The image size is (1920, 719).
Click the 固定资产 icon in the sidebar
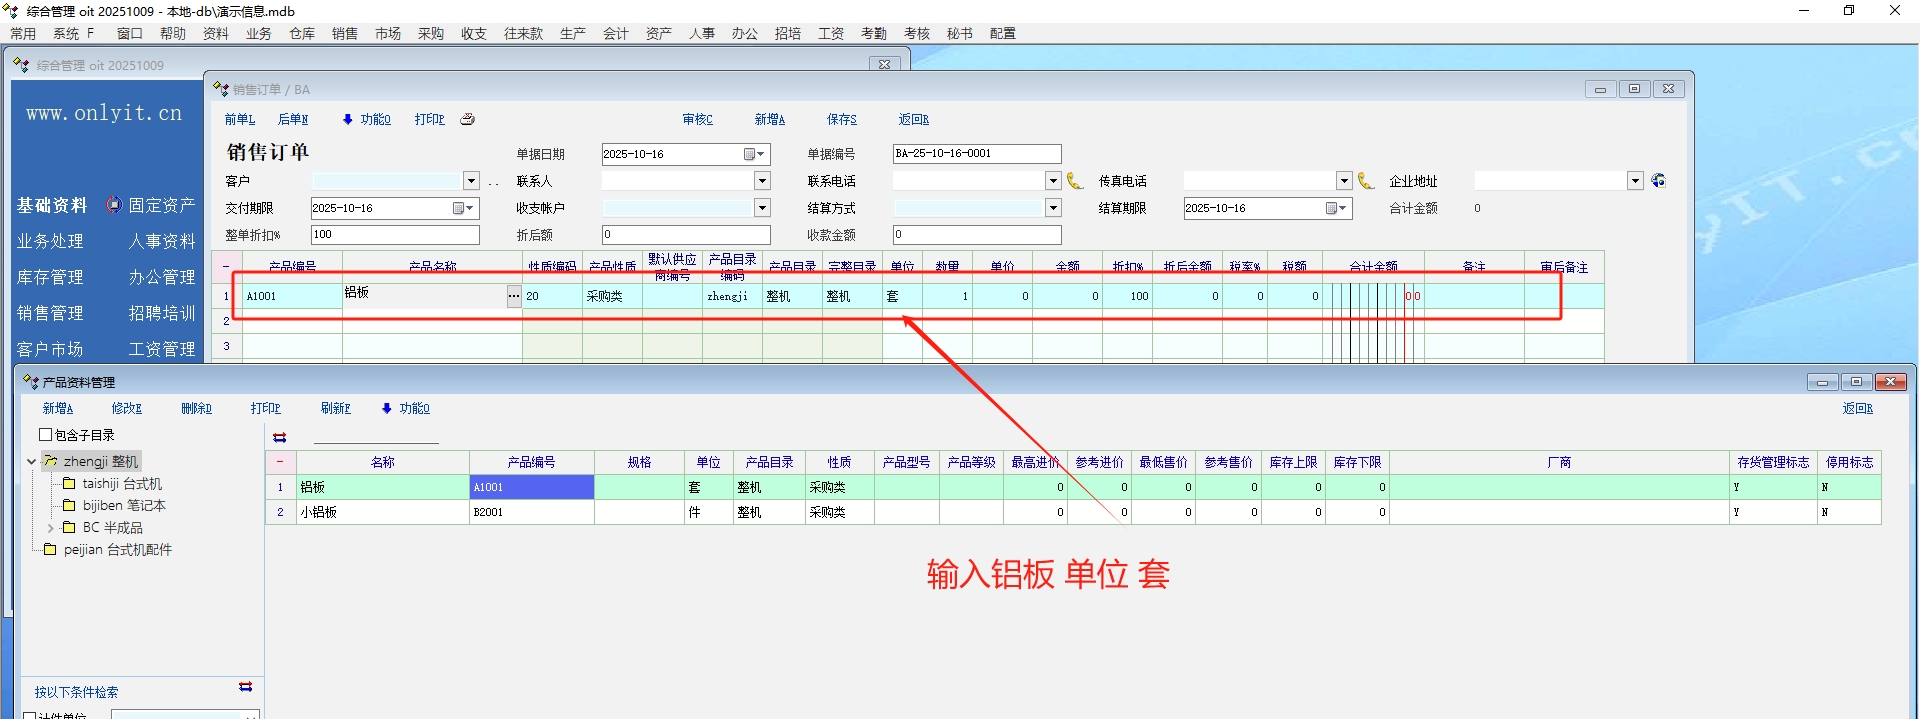(114, 205)
